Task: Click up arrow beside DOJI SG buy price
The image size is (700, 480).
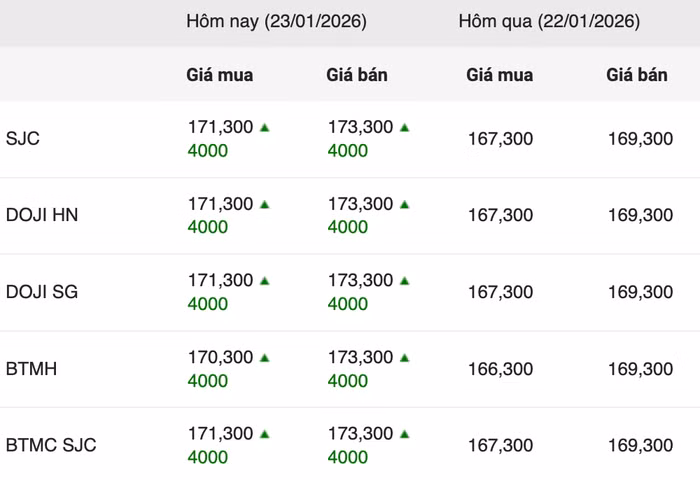Action: [265, 281]
